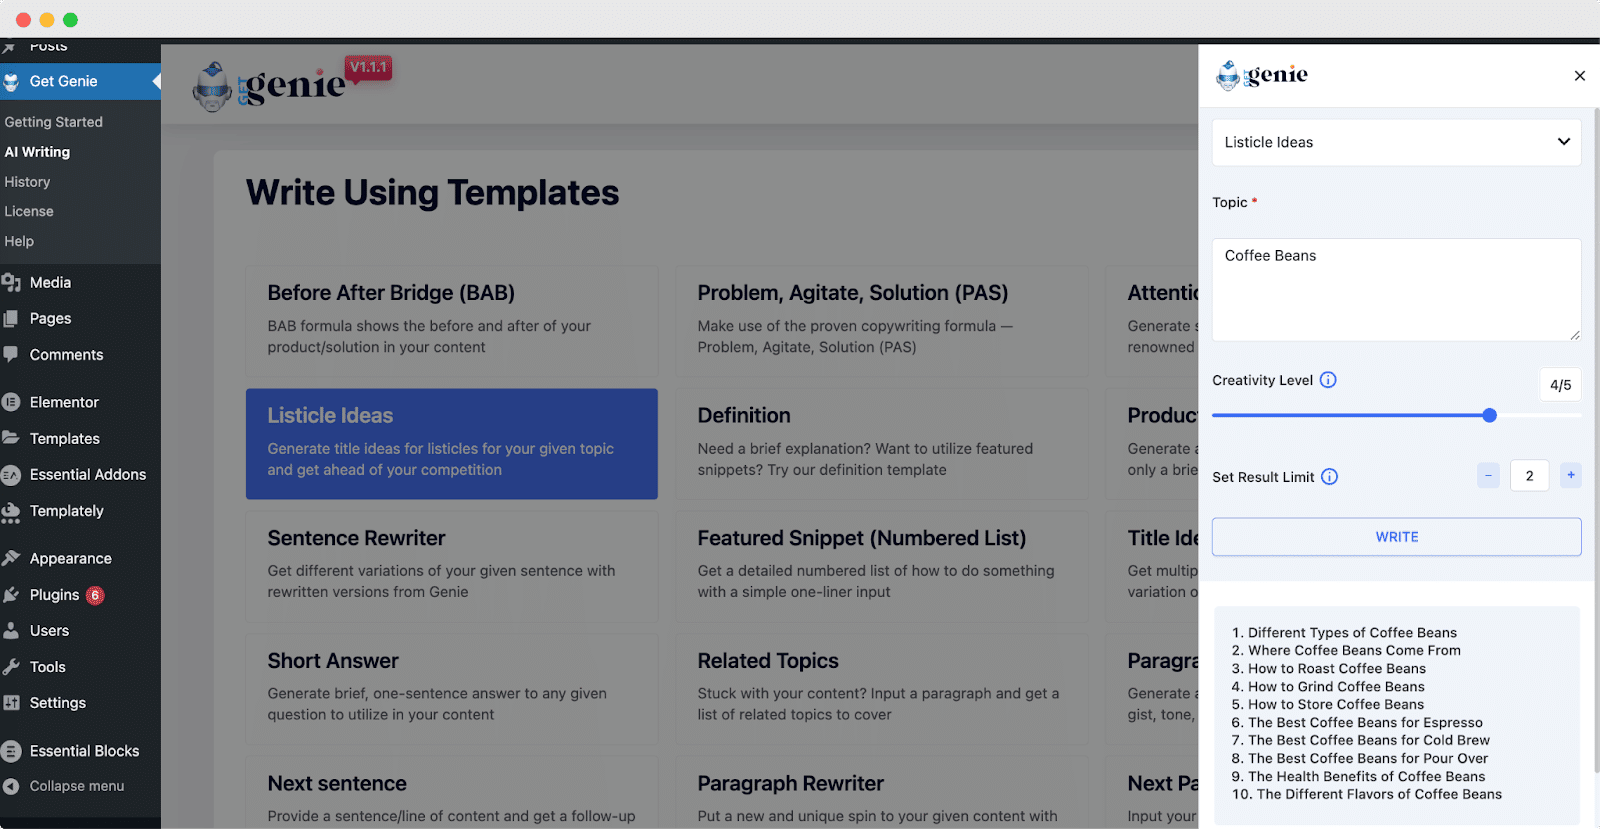
Task: Click the Creativity Level info icon
Action: (x=1328, y=380)
